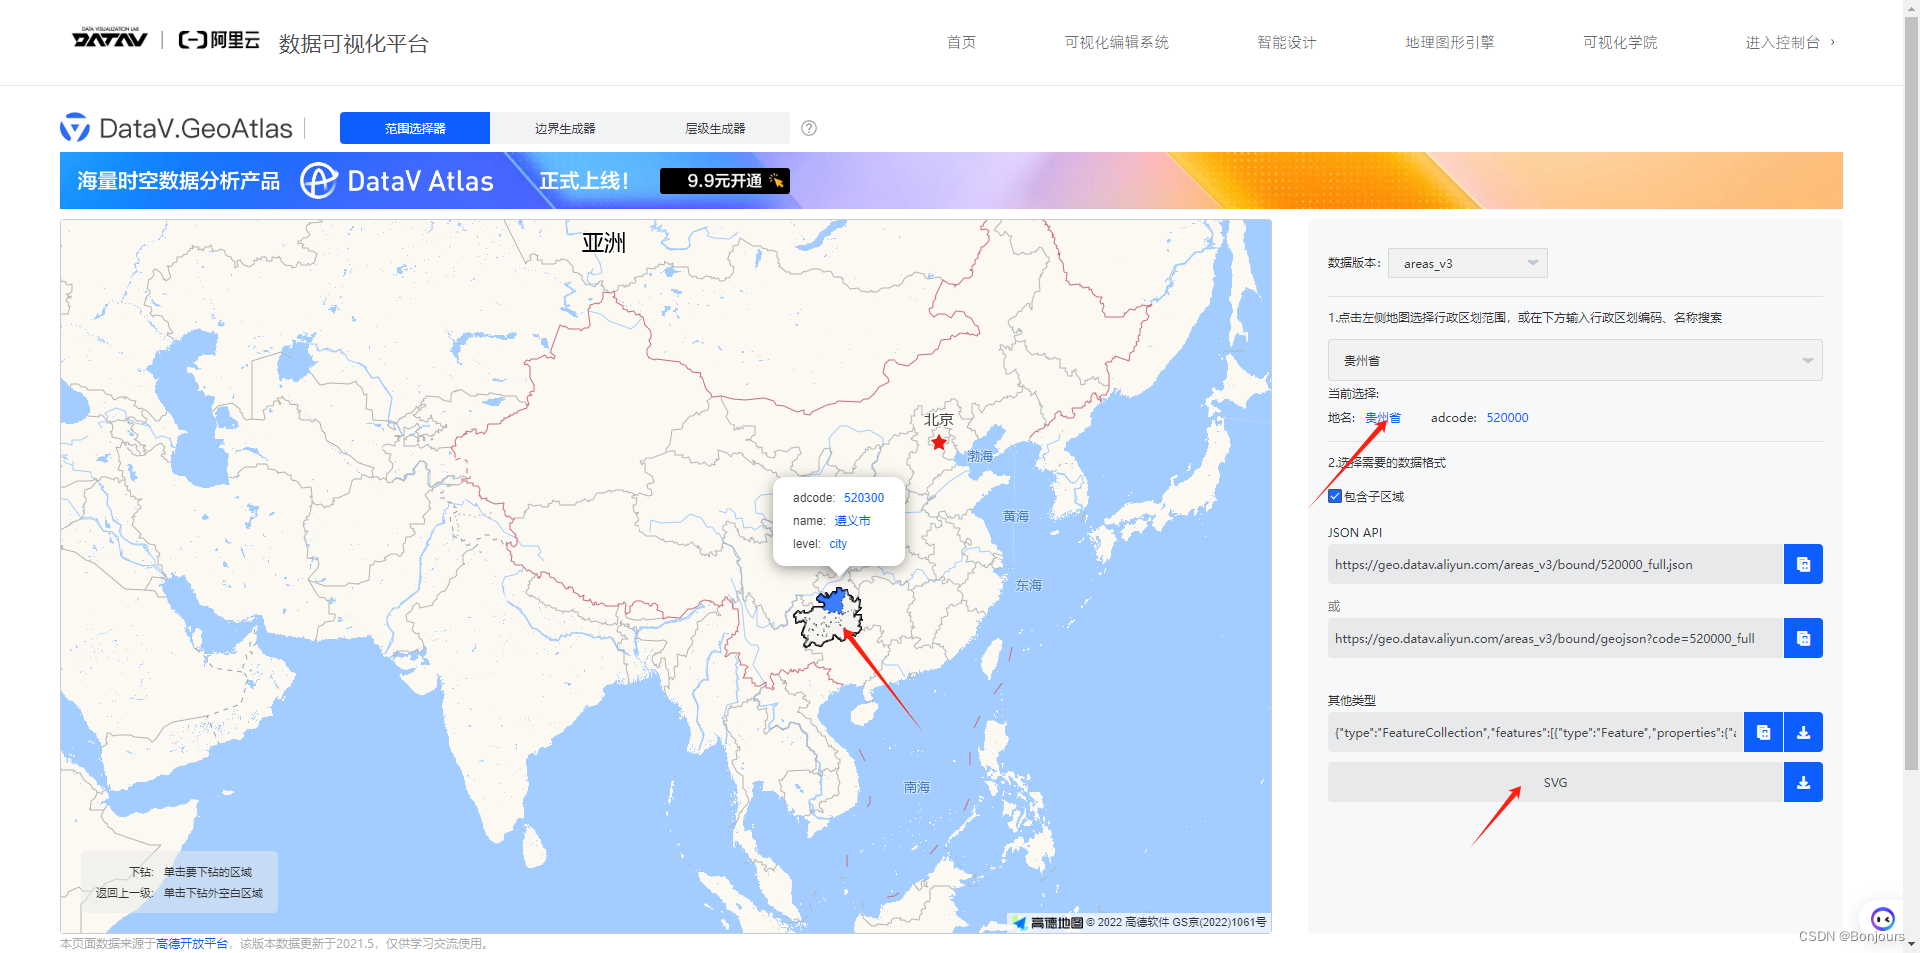Open the help question mark icon
This screenshot has height=953, width=1920.
(809, 128)
